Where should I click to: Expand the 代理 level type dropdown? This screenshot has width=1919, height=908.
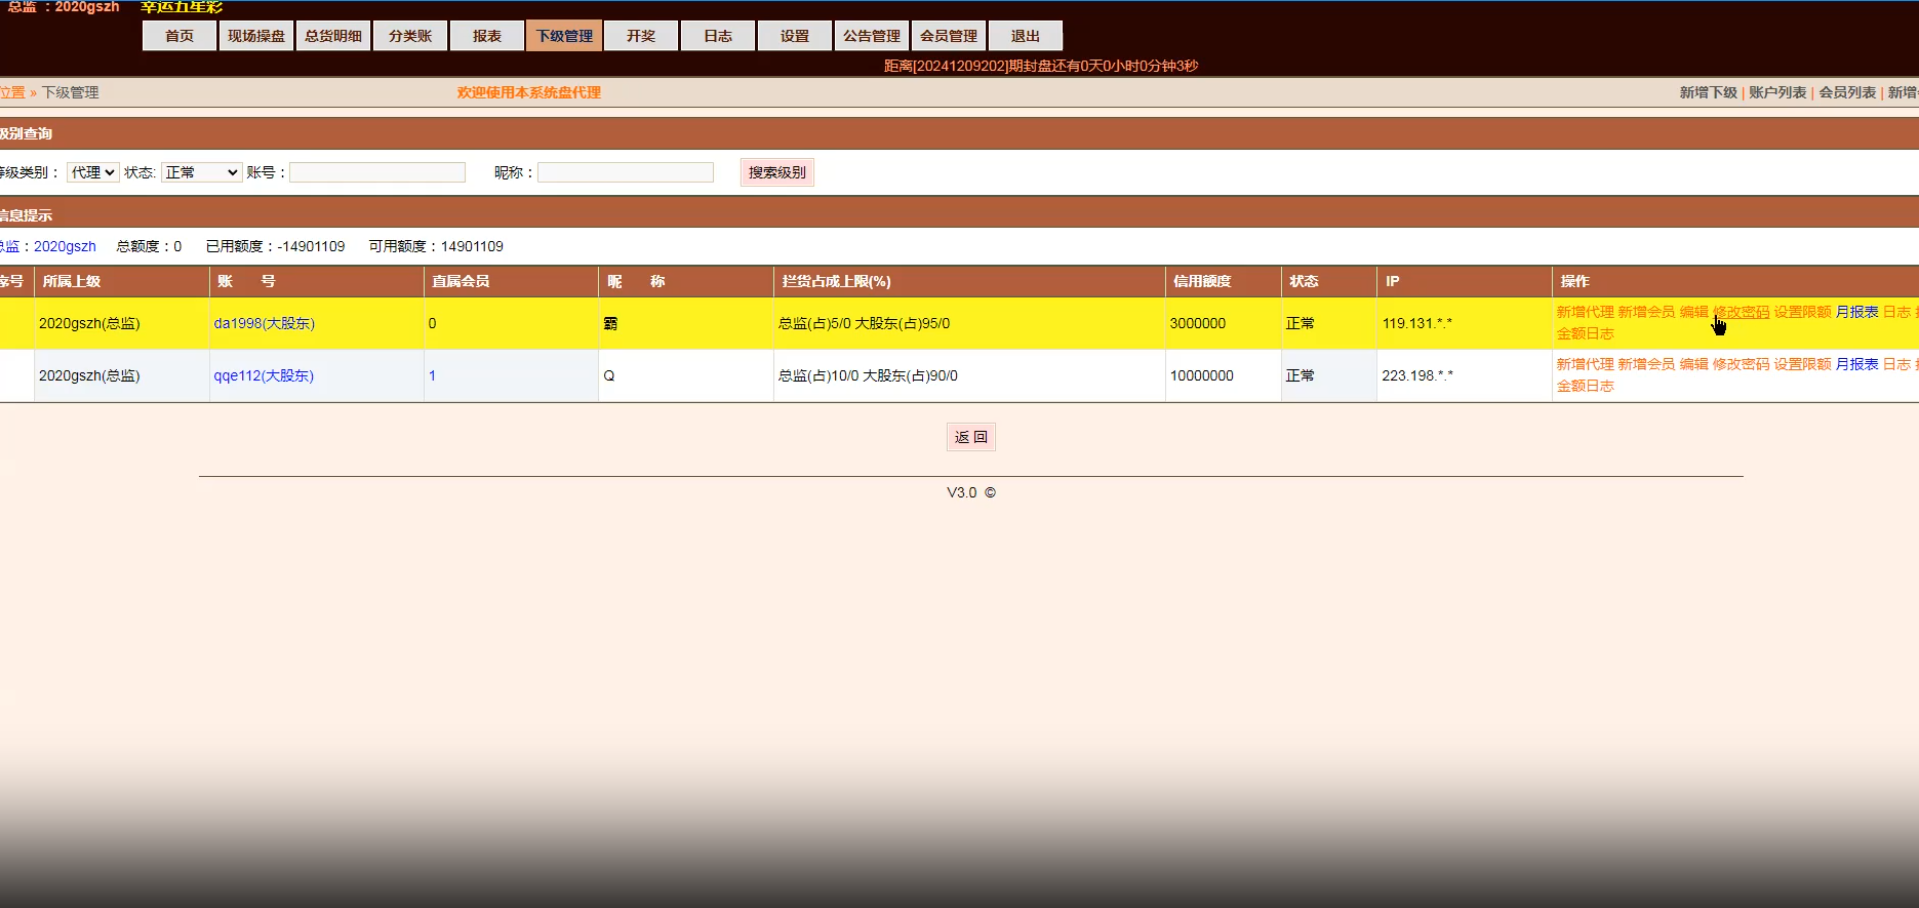pyautogui.click(x=93, y=172)
